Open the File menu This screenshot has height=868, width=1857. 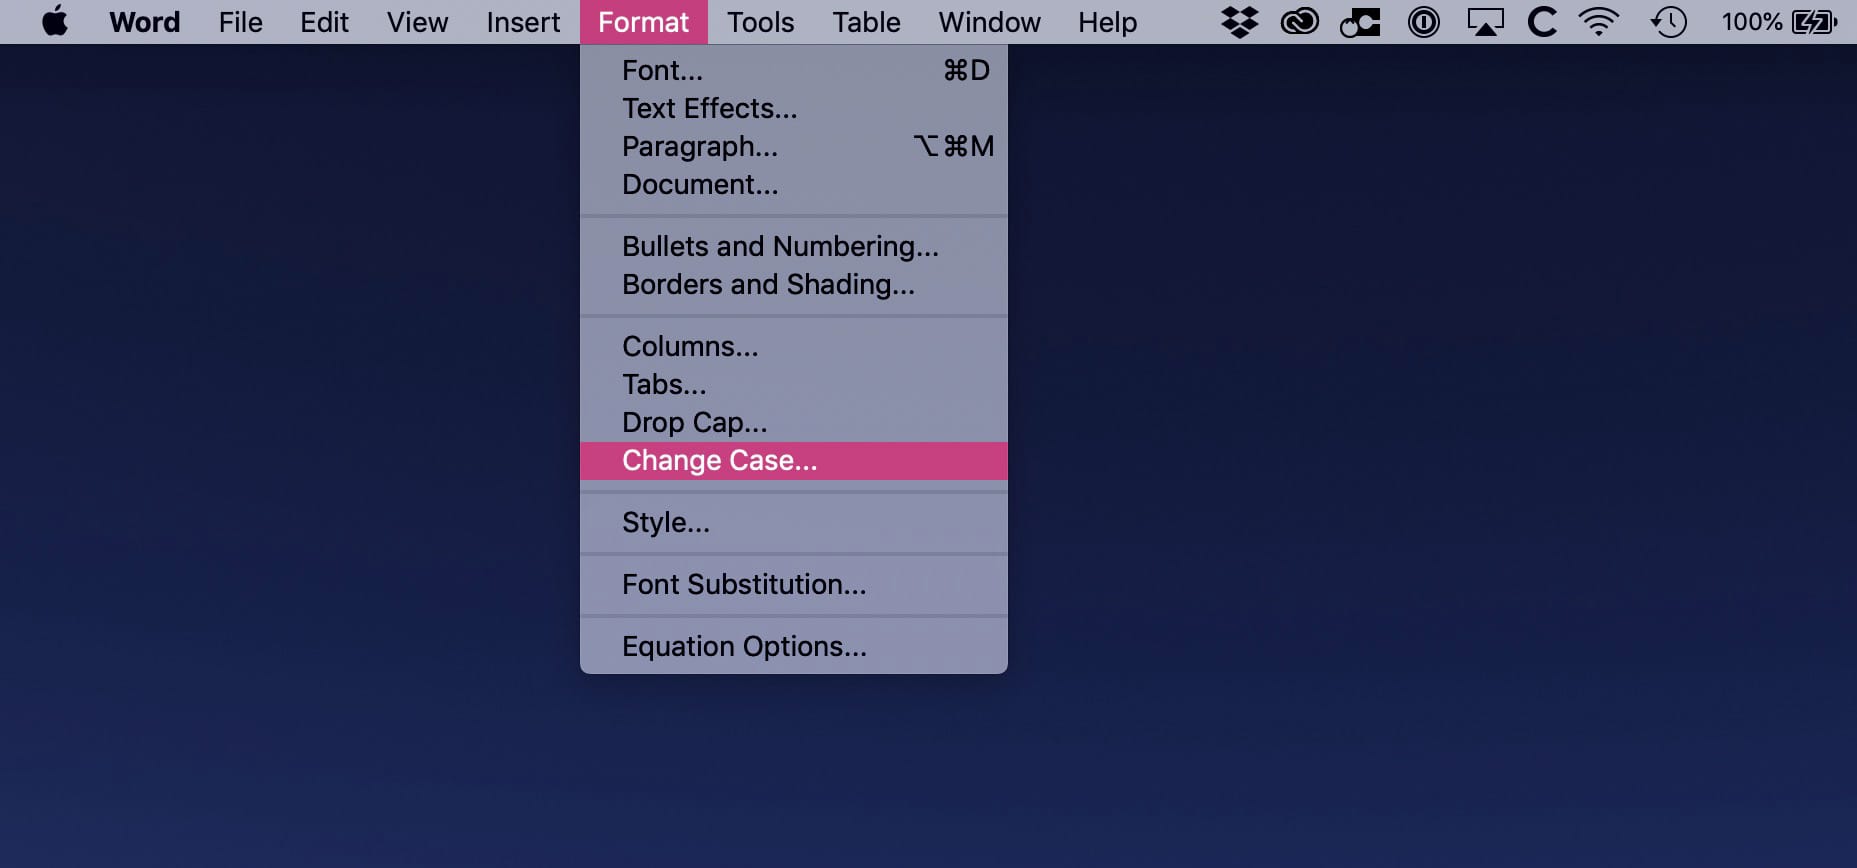click(x=241, y=22)
